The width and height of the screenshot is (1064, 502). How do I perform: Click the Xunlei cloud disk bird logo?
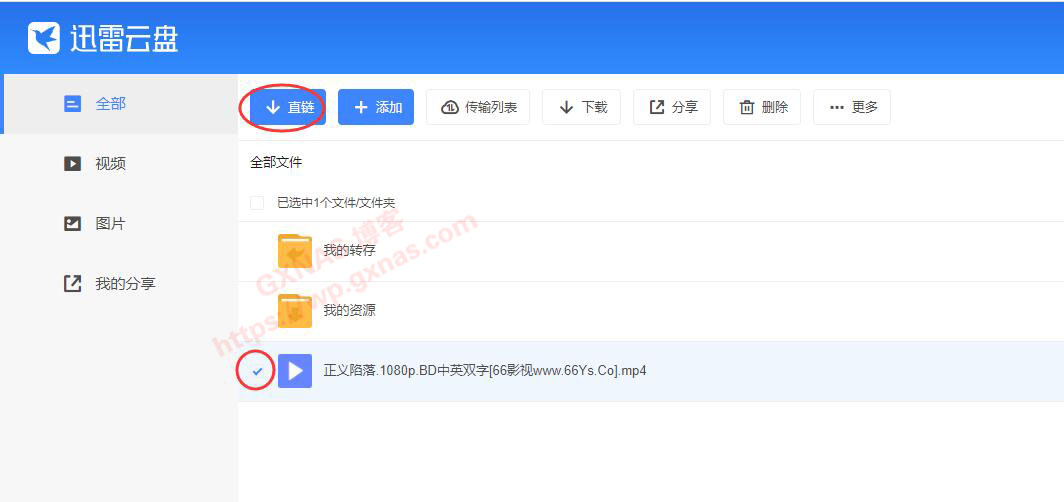44,37
